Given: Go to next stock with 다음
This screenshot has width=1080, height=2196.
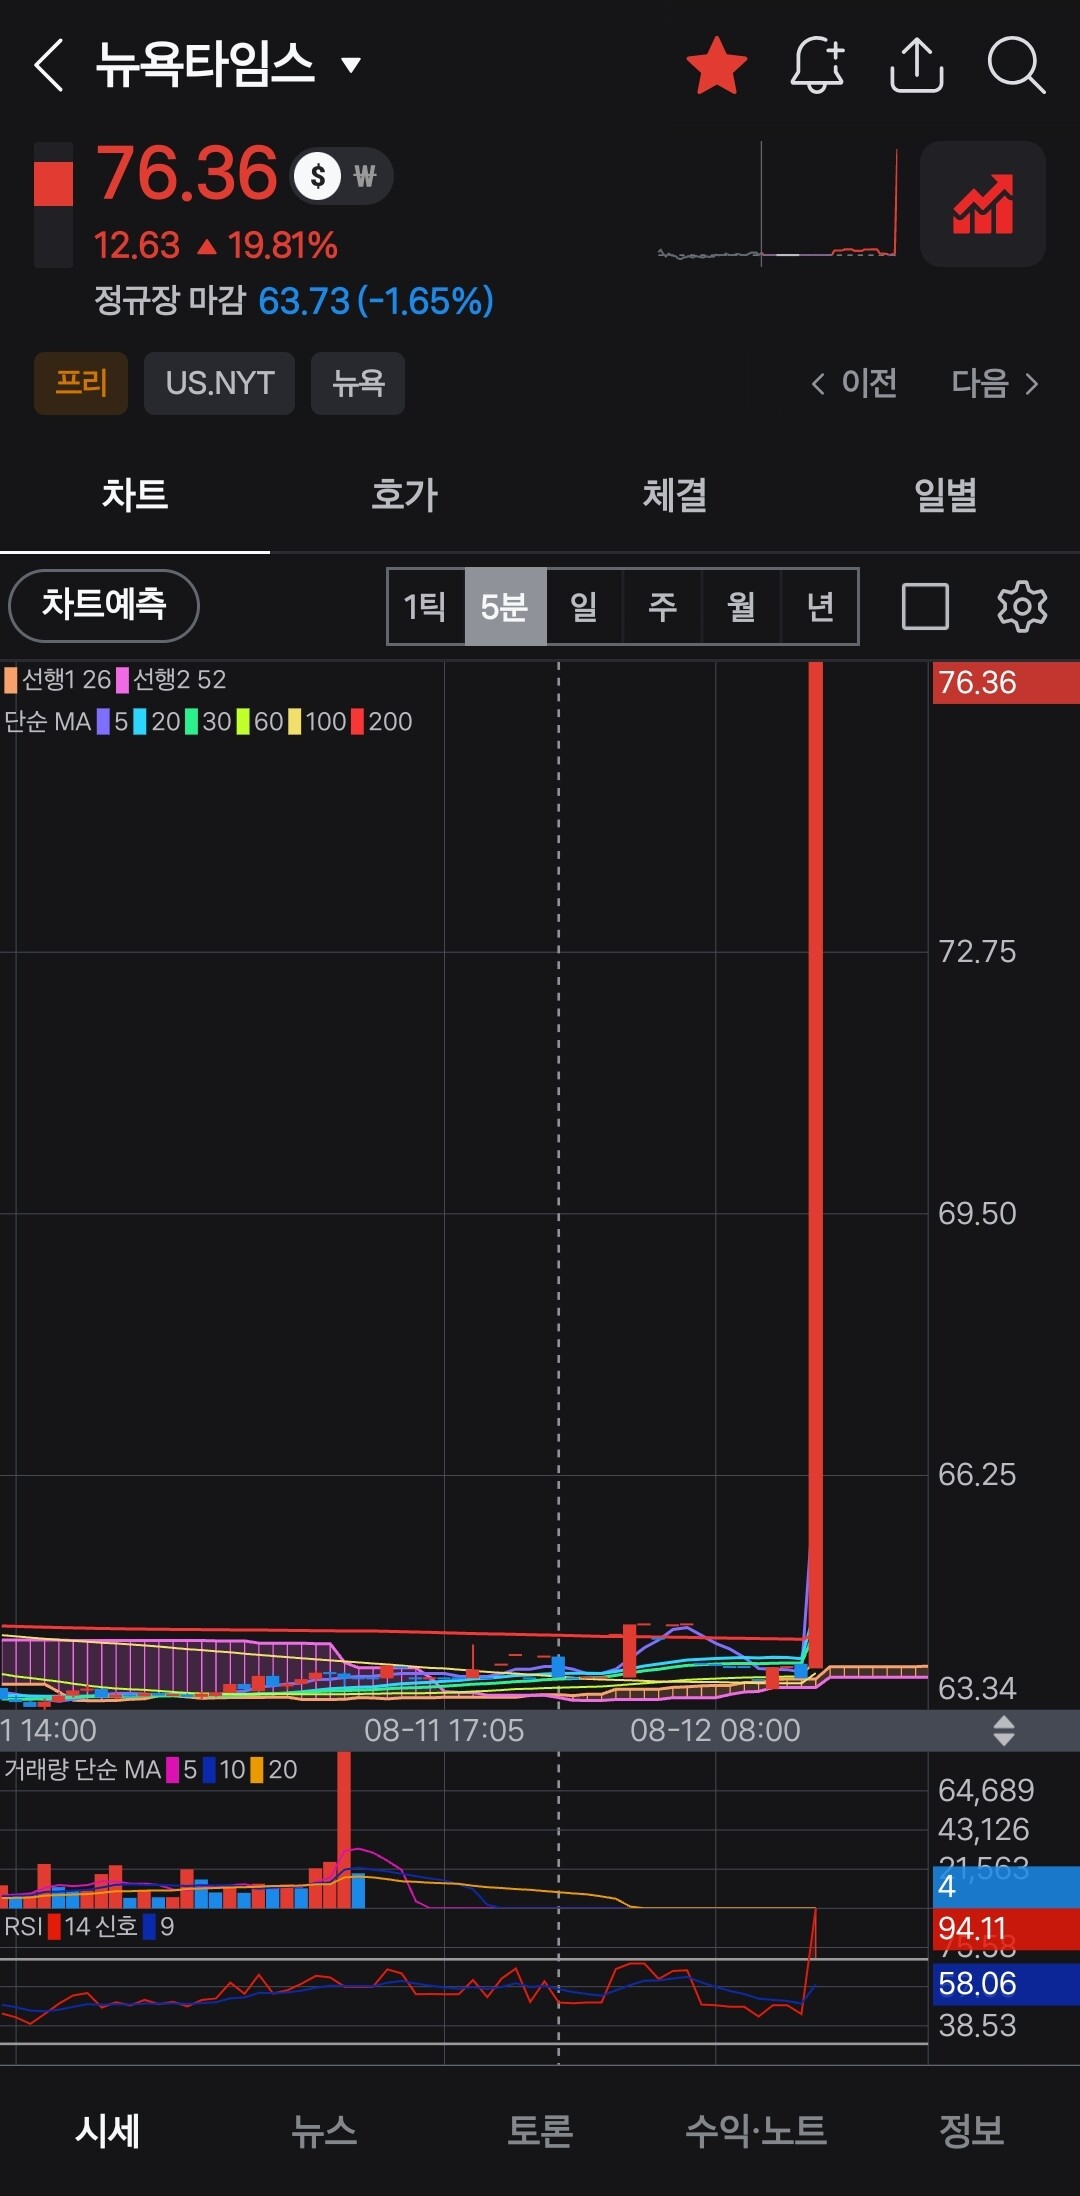Looking at the screenshot, I should 996,383.
